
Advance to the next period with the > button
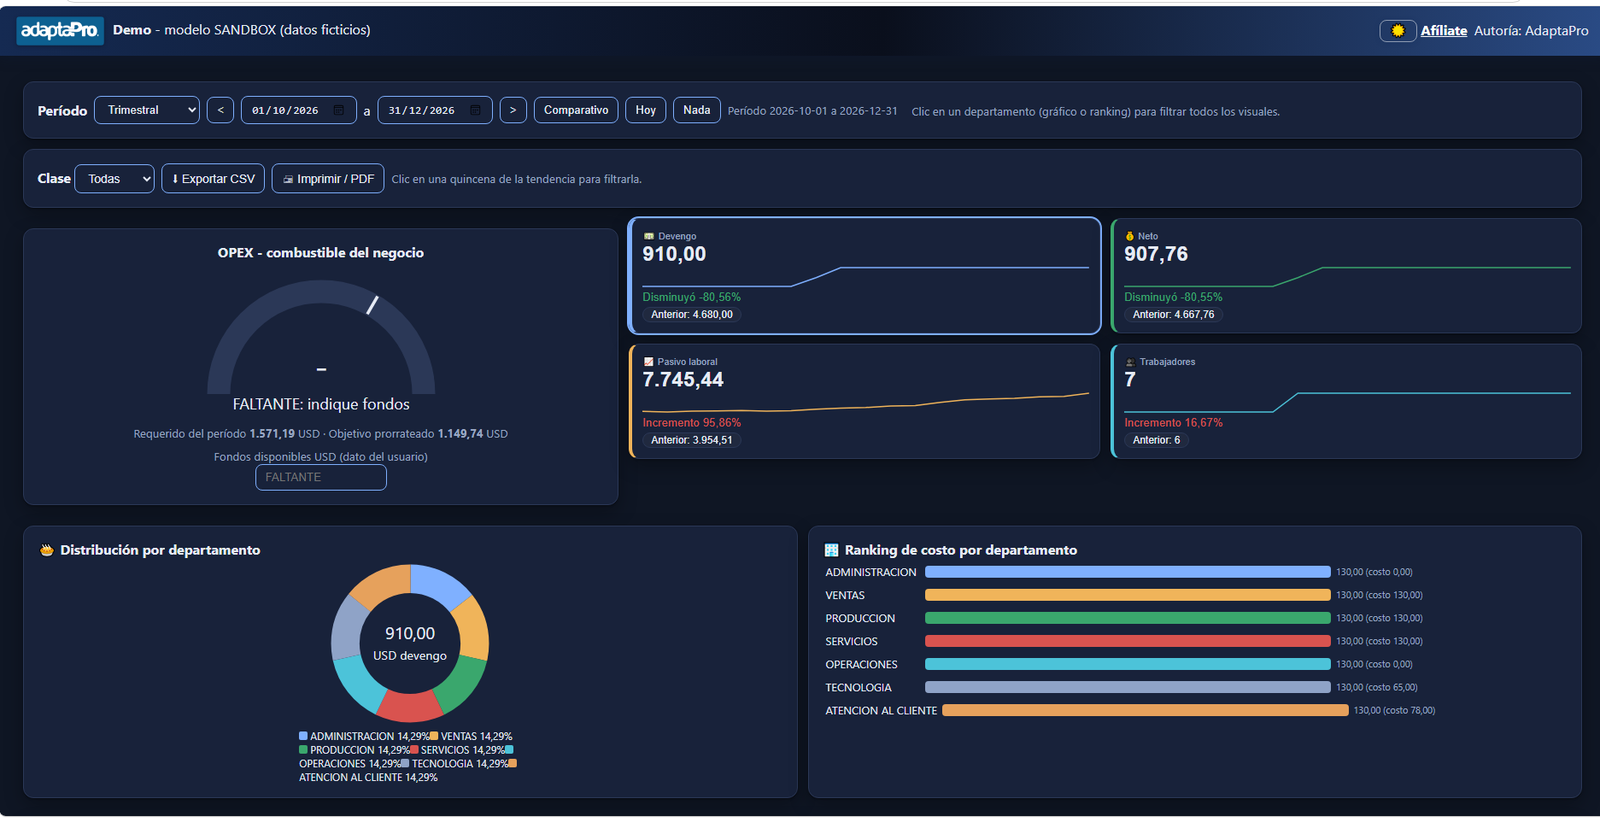[x=513, y=110]
